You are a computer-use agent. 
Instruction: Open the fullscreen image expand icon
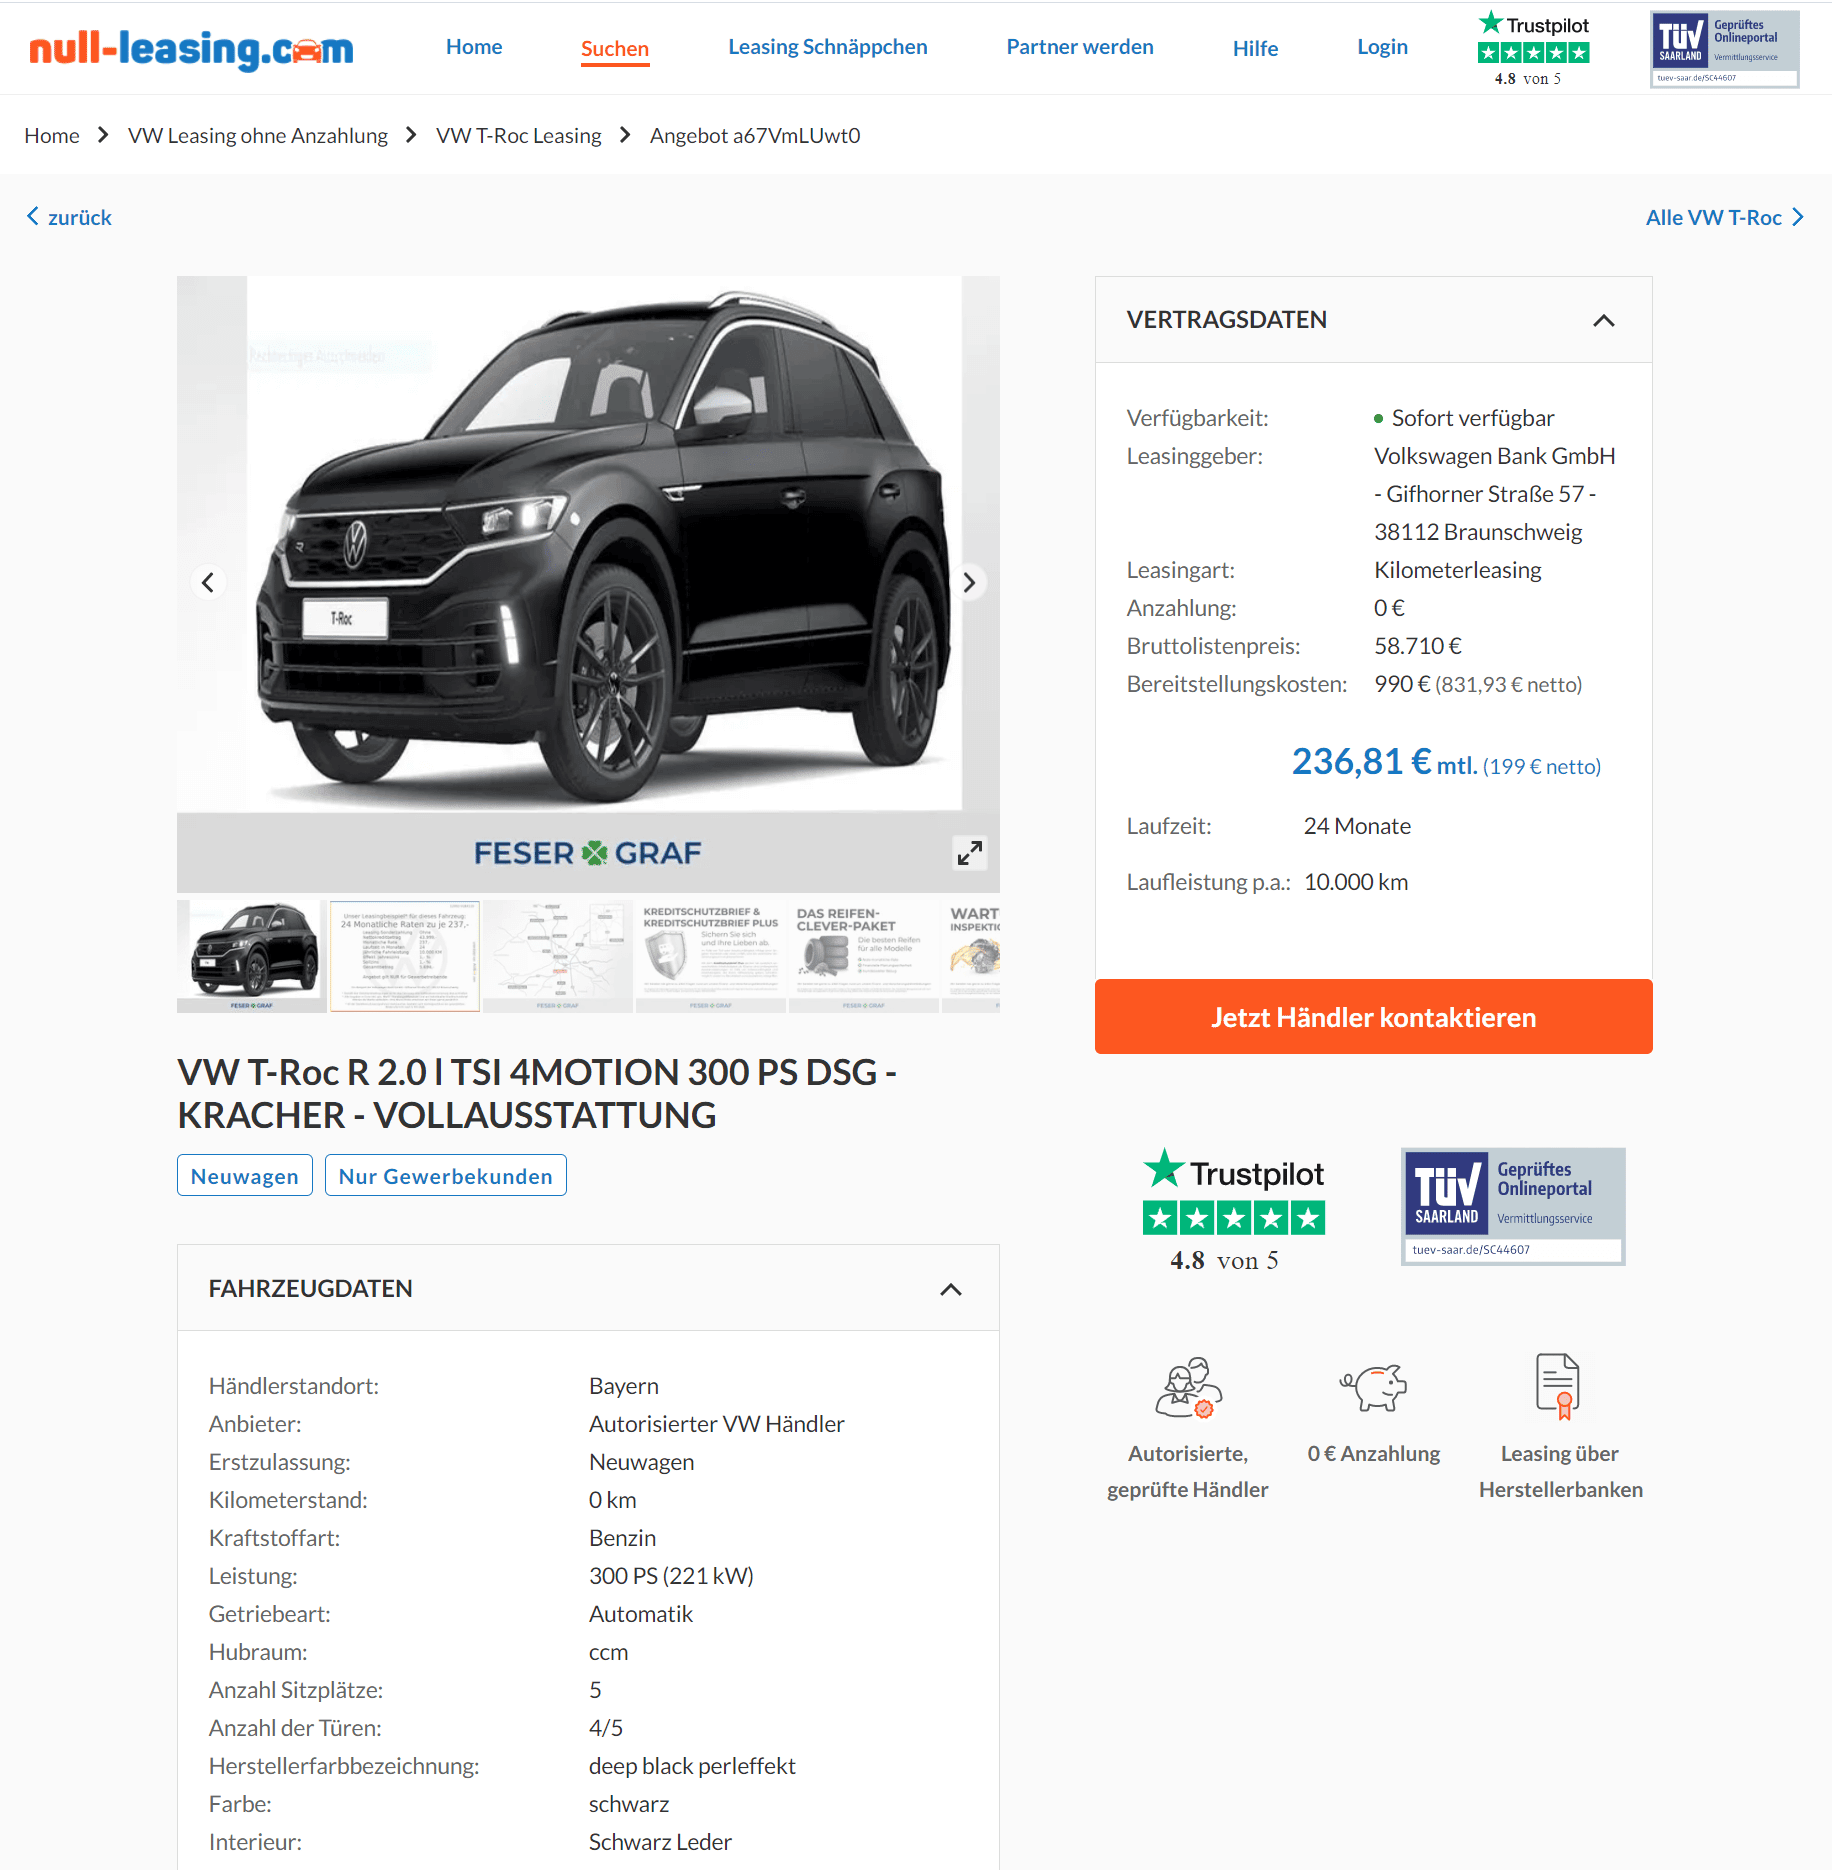click(x=969, y=853)
